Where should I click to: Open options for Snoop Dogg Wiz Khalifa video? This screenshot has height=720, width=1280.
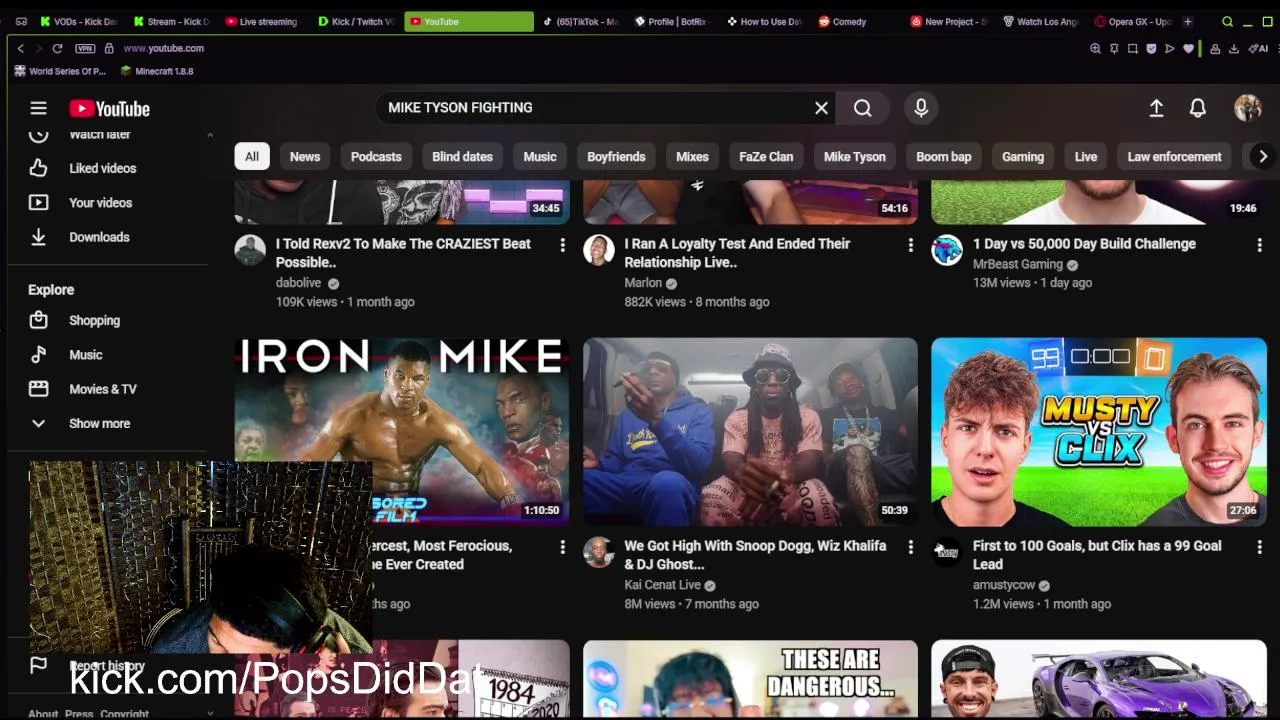[x=910, y=547]
